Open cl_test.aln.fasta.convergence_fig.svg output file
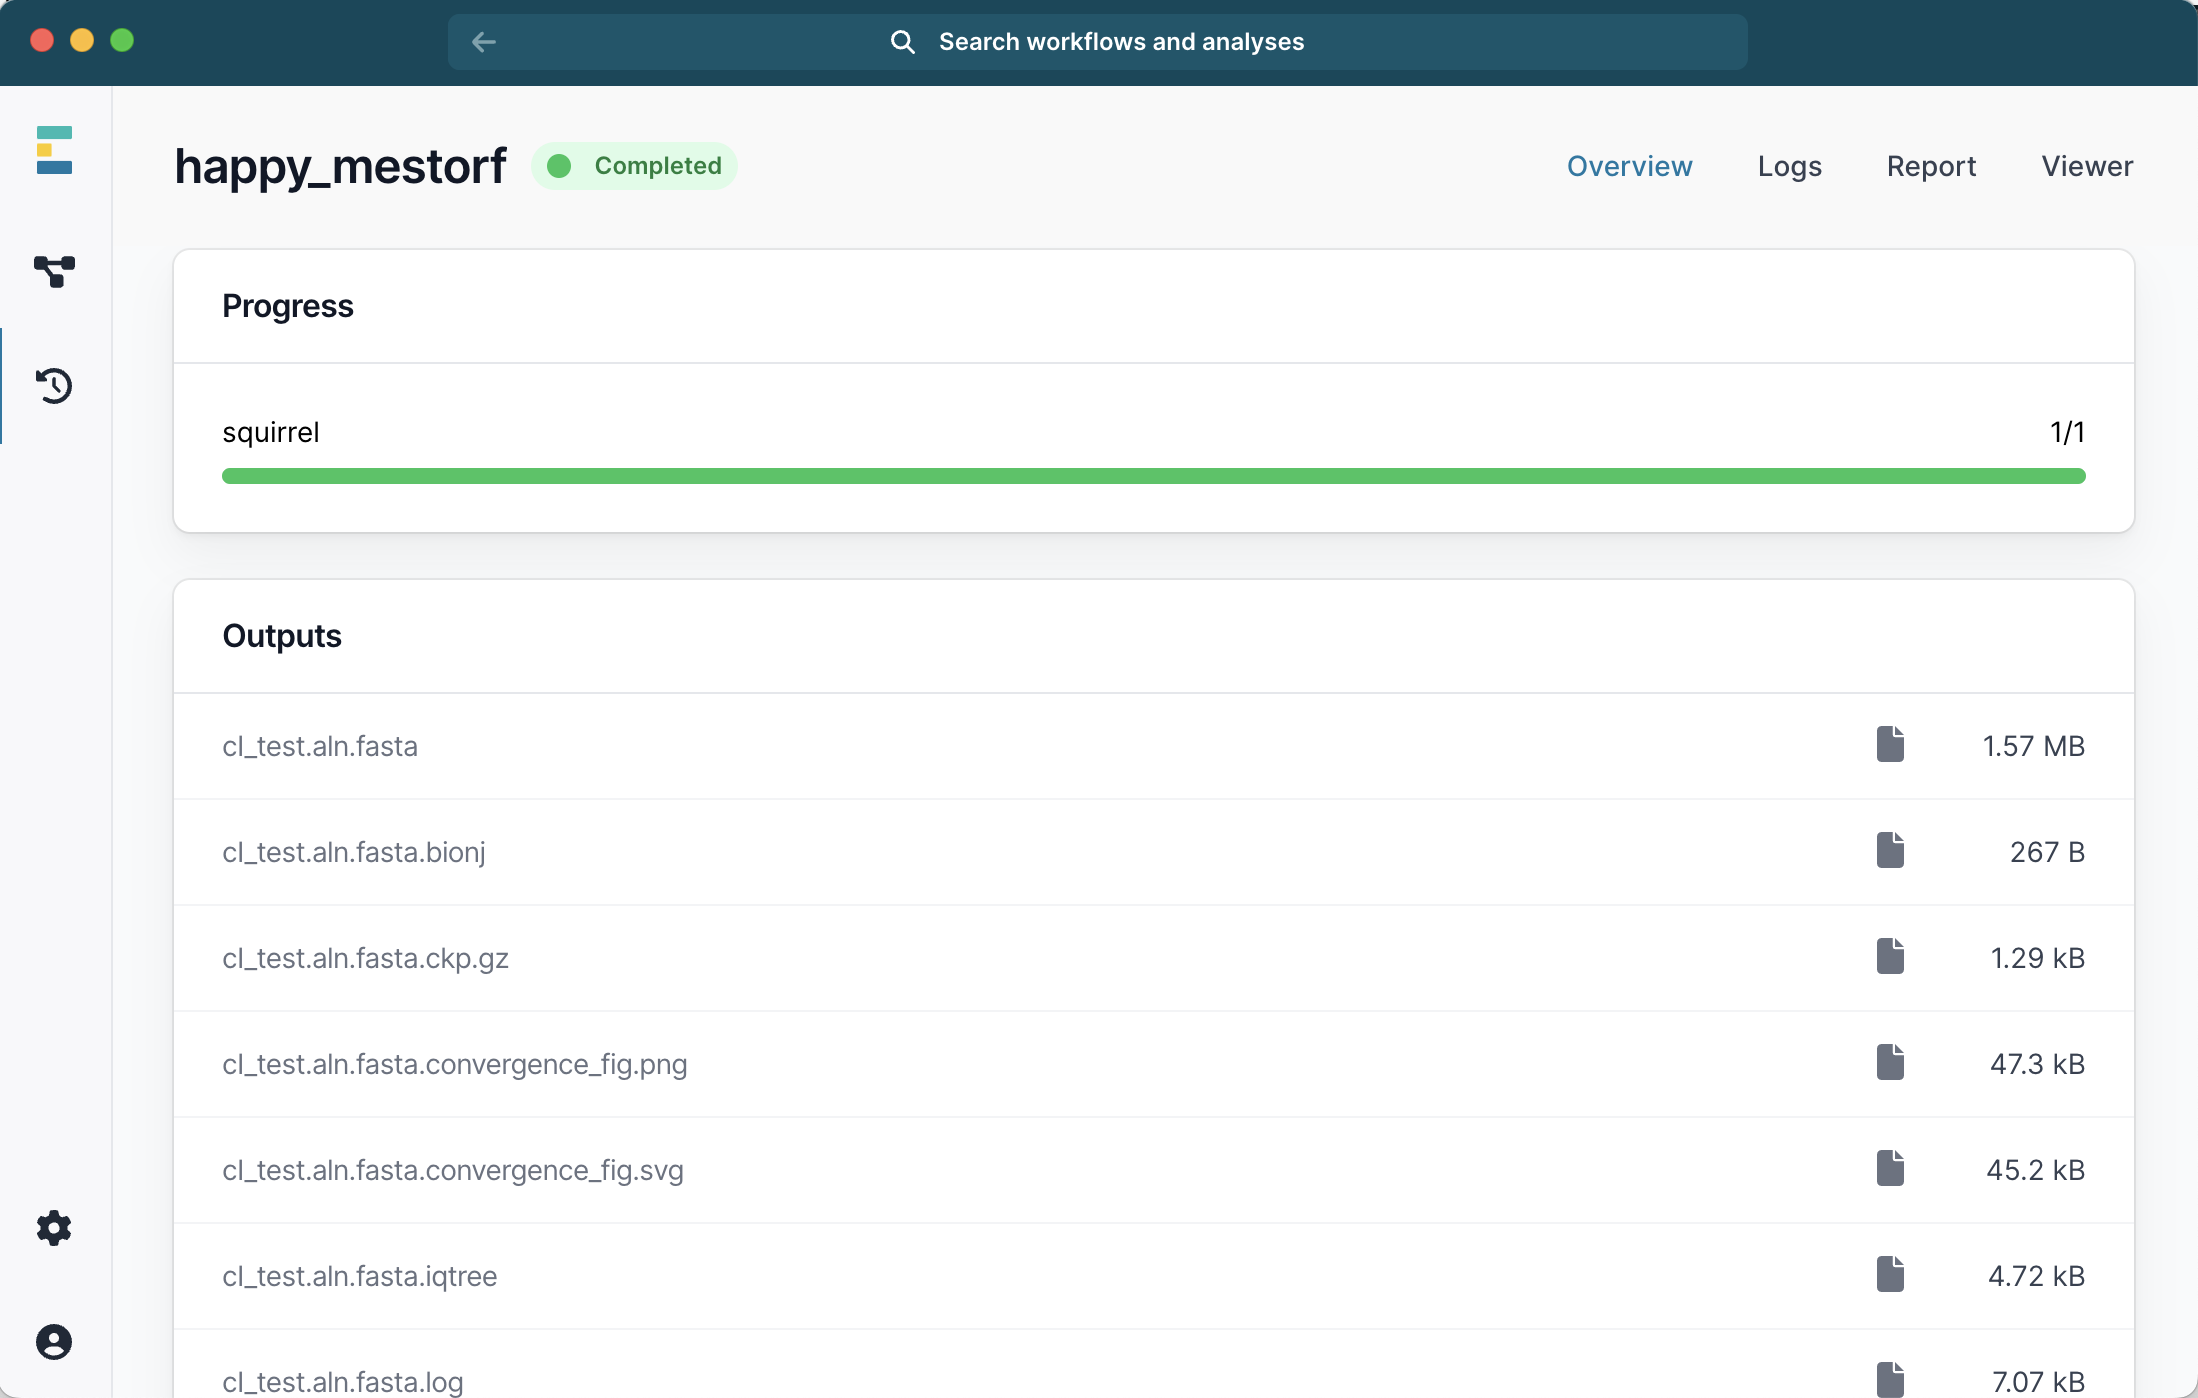This screenshot has height=1398, width=2198. [x=453, y=1170]
